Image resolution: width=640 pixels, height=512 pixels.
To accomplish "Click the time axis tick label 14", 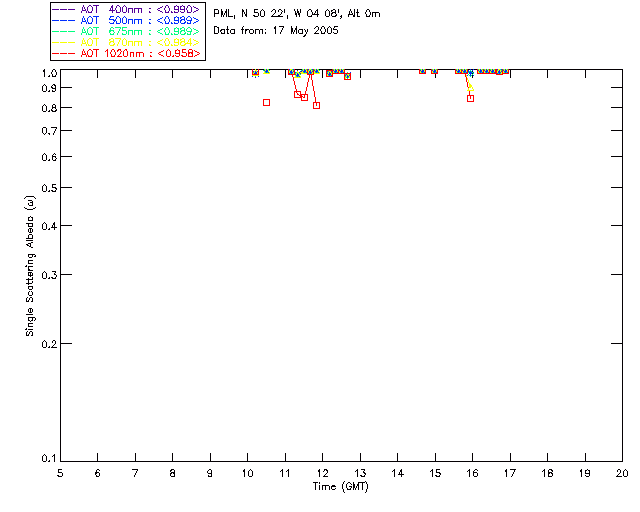I will [398, 473].
